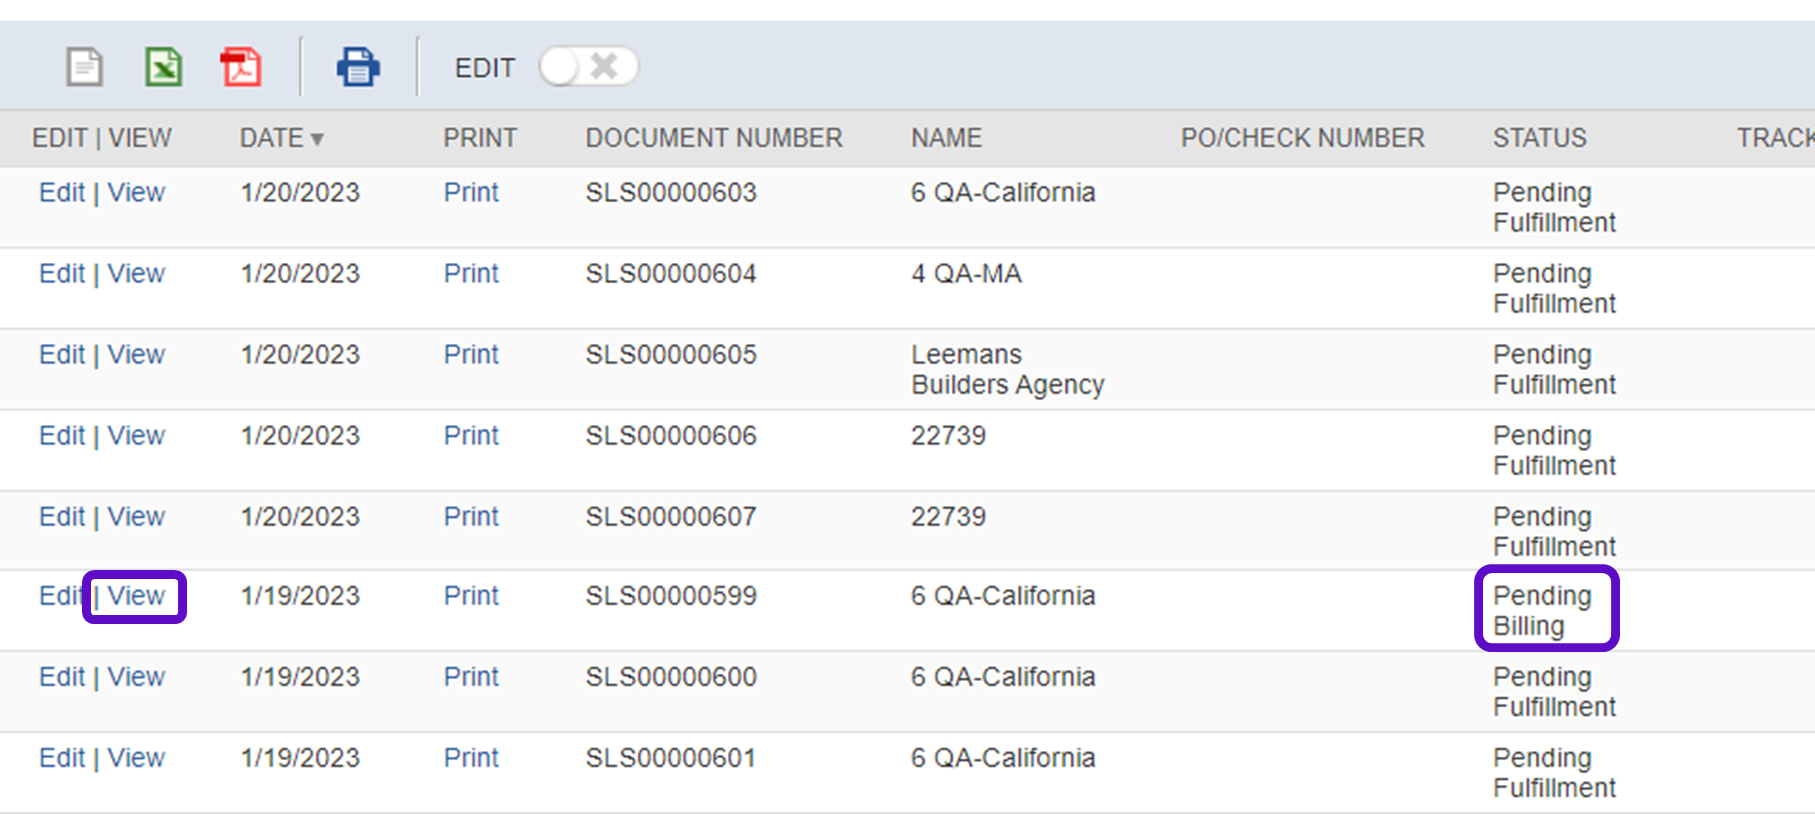Print document SLS00000607
The height and width of the screenshot is (814, 1815).
[471, 517]
